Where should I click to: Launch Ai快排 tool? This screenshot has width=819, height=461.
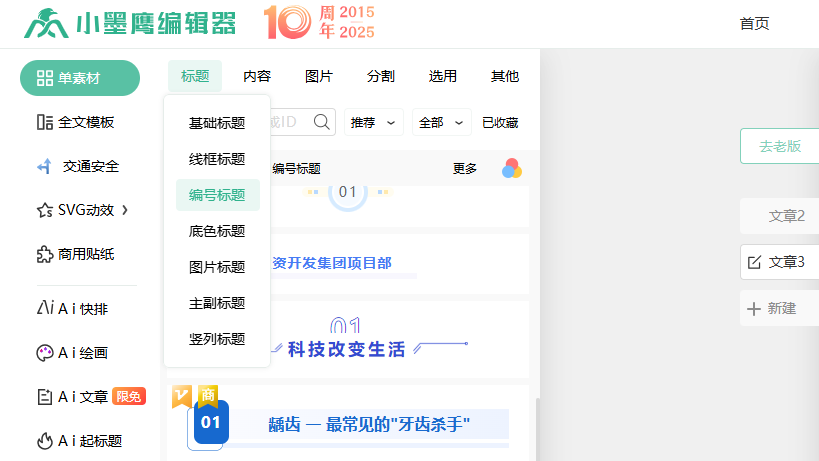point(73,309)
